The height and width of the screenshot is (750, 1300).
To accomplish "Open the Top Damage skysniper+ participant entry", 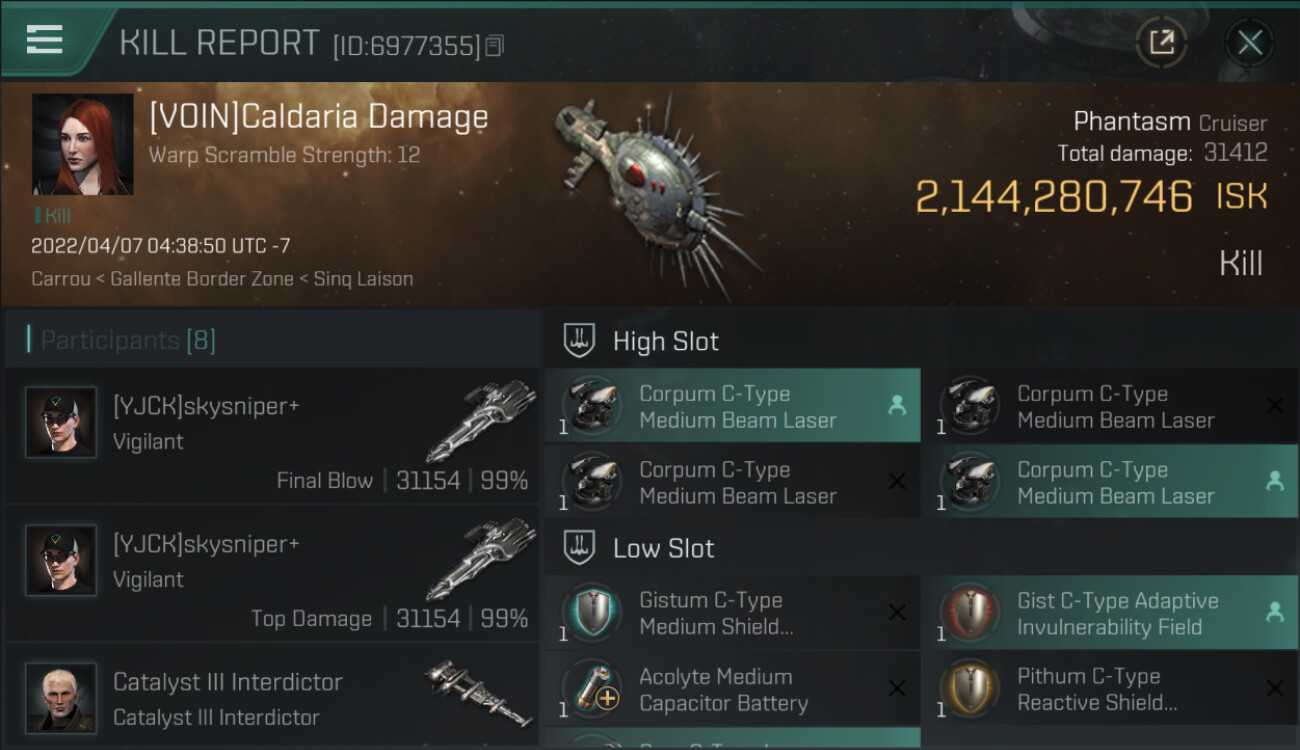I will pos(272,574).
